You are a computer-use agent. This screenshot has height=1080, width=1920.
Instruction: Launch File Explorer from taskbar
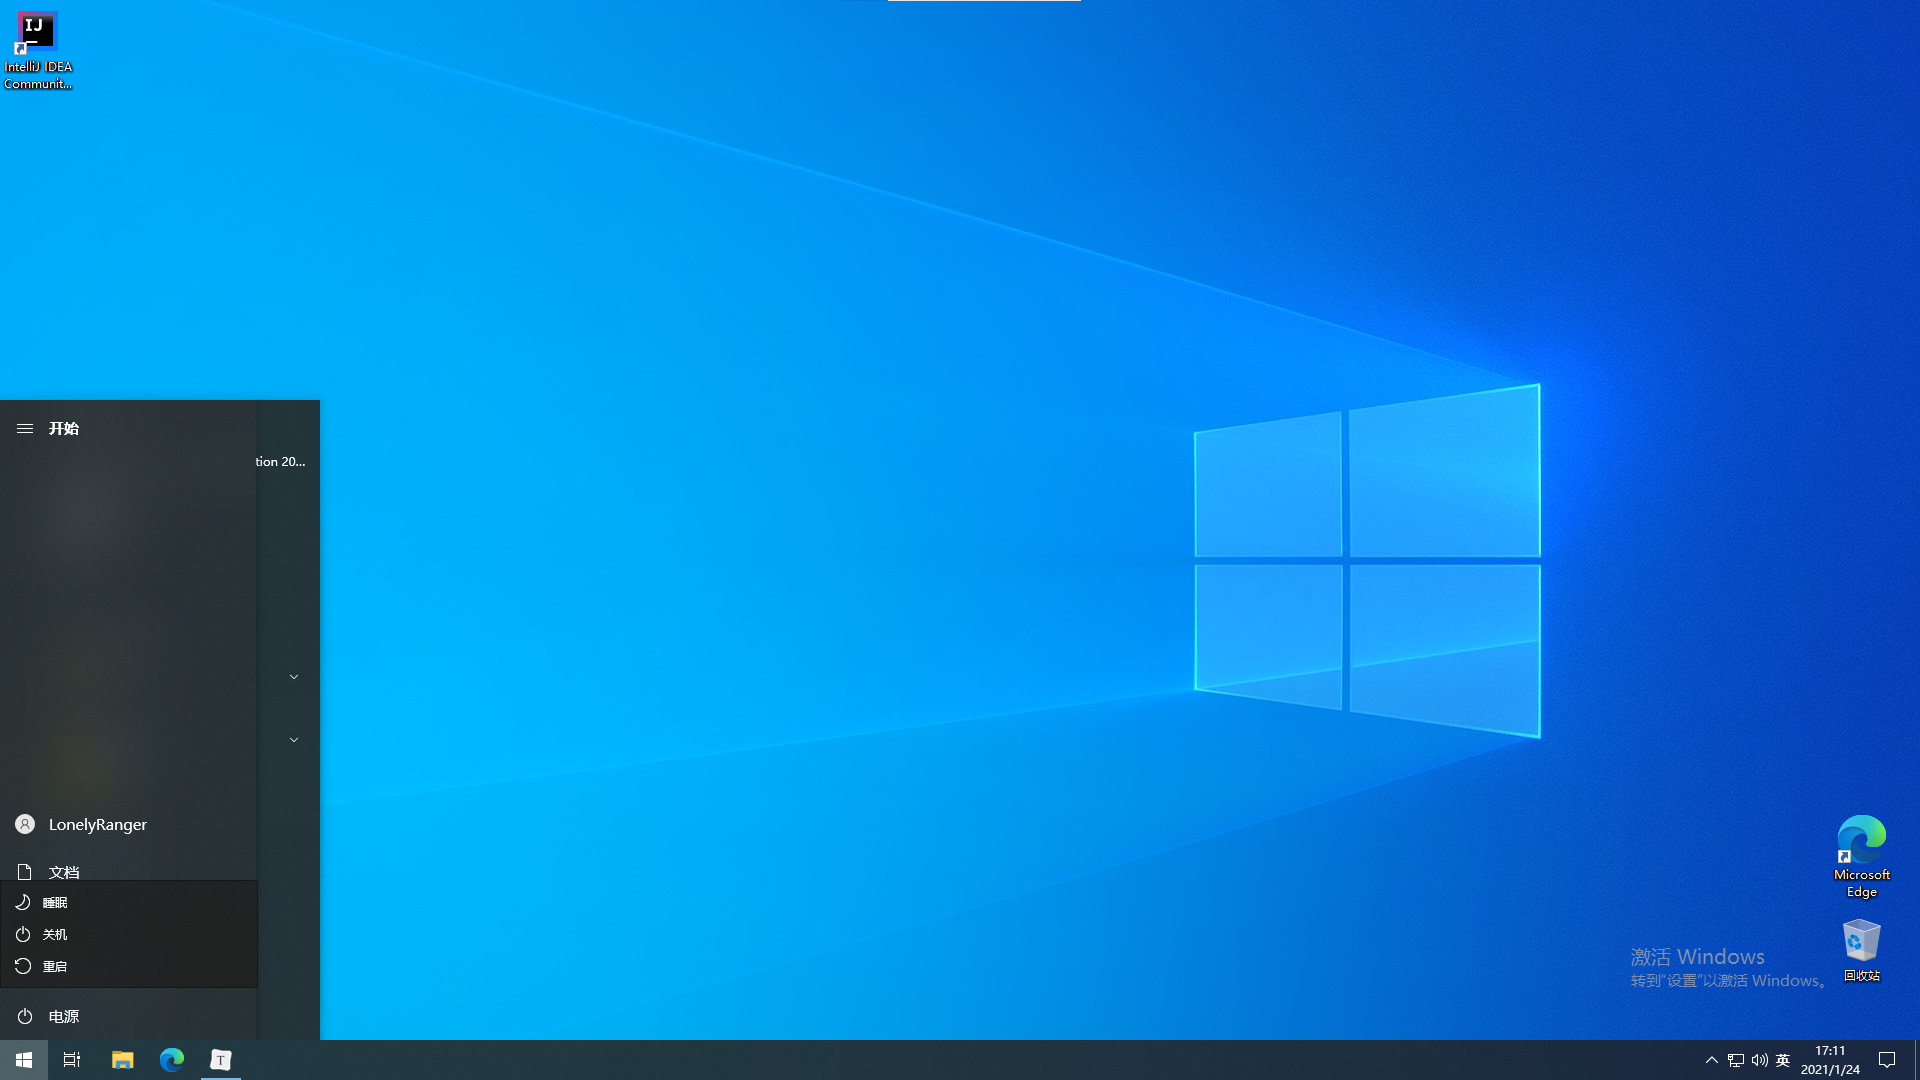point(122,1060)
